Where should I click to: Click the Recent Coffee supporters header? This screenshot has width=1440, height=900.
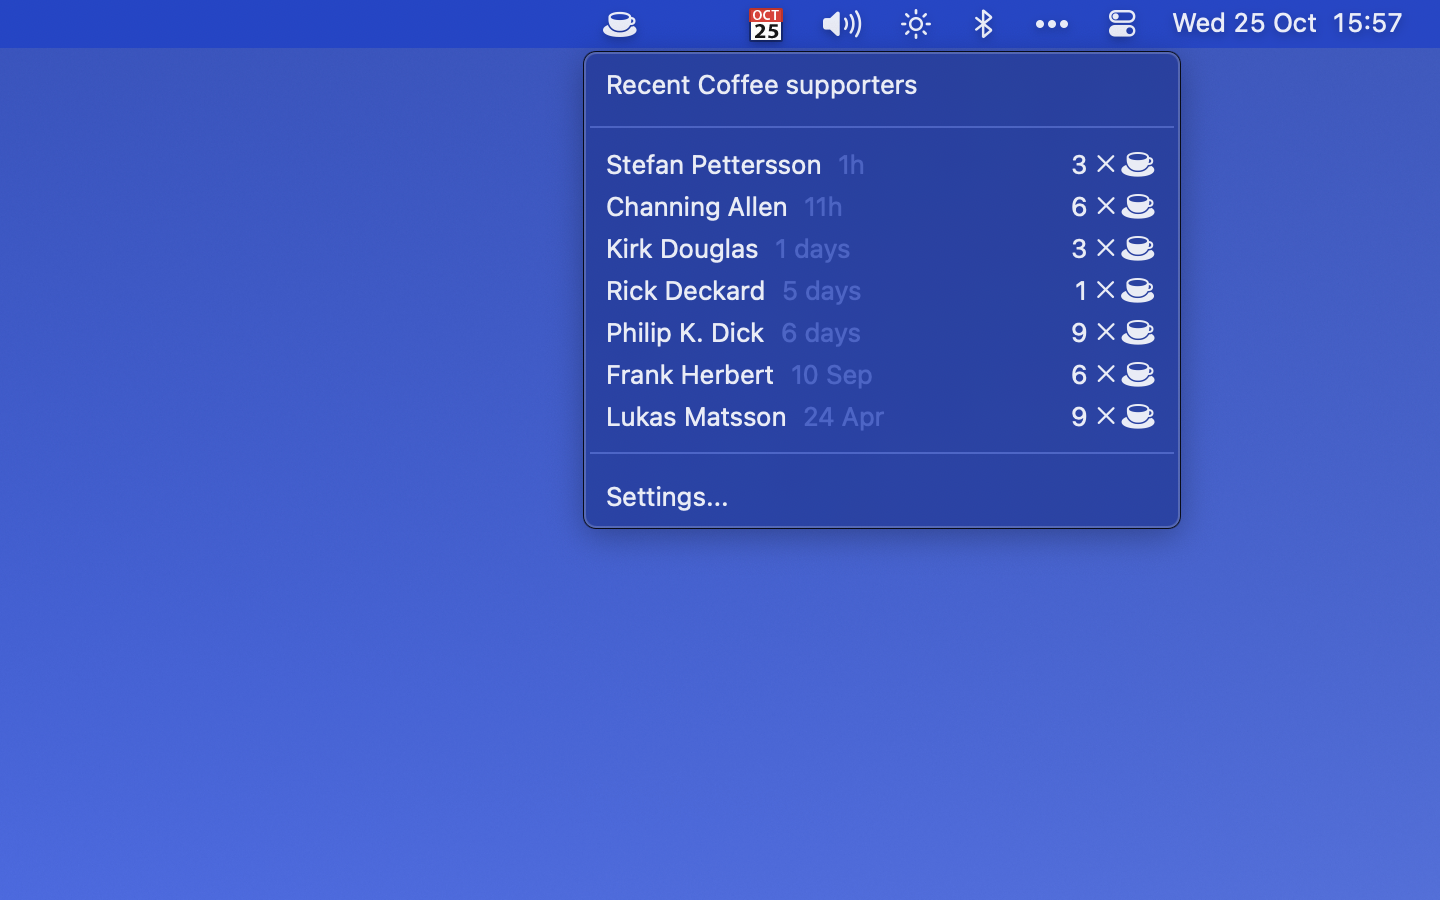761,85
